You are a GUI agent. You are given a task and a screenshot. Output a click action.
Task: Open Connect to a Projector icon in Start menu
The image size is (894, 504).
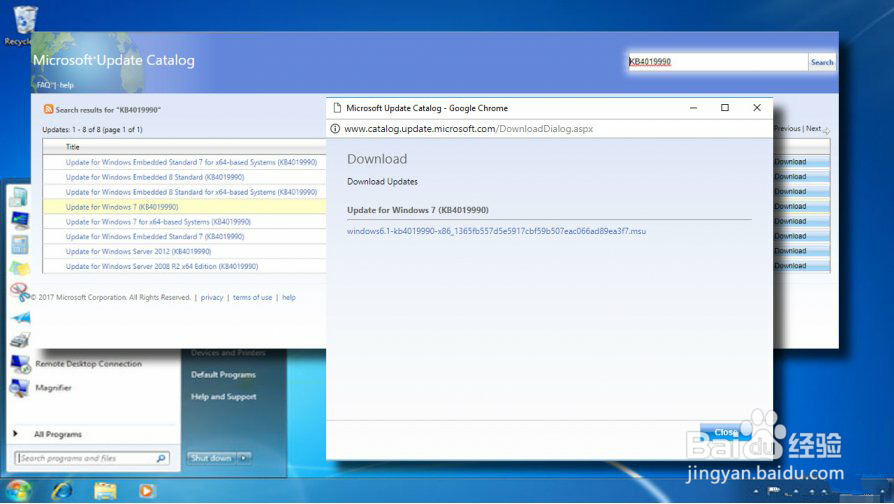click(19, 220)
